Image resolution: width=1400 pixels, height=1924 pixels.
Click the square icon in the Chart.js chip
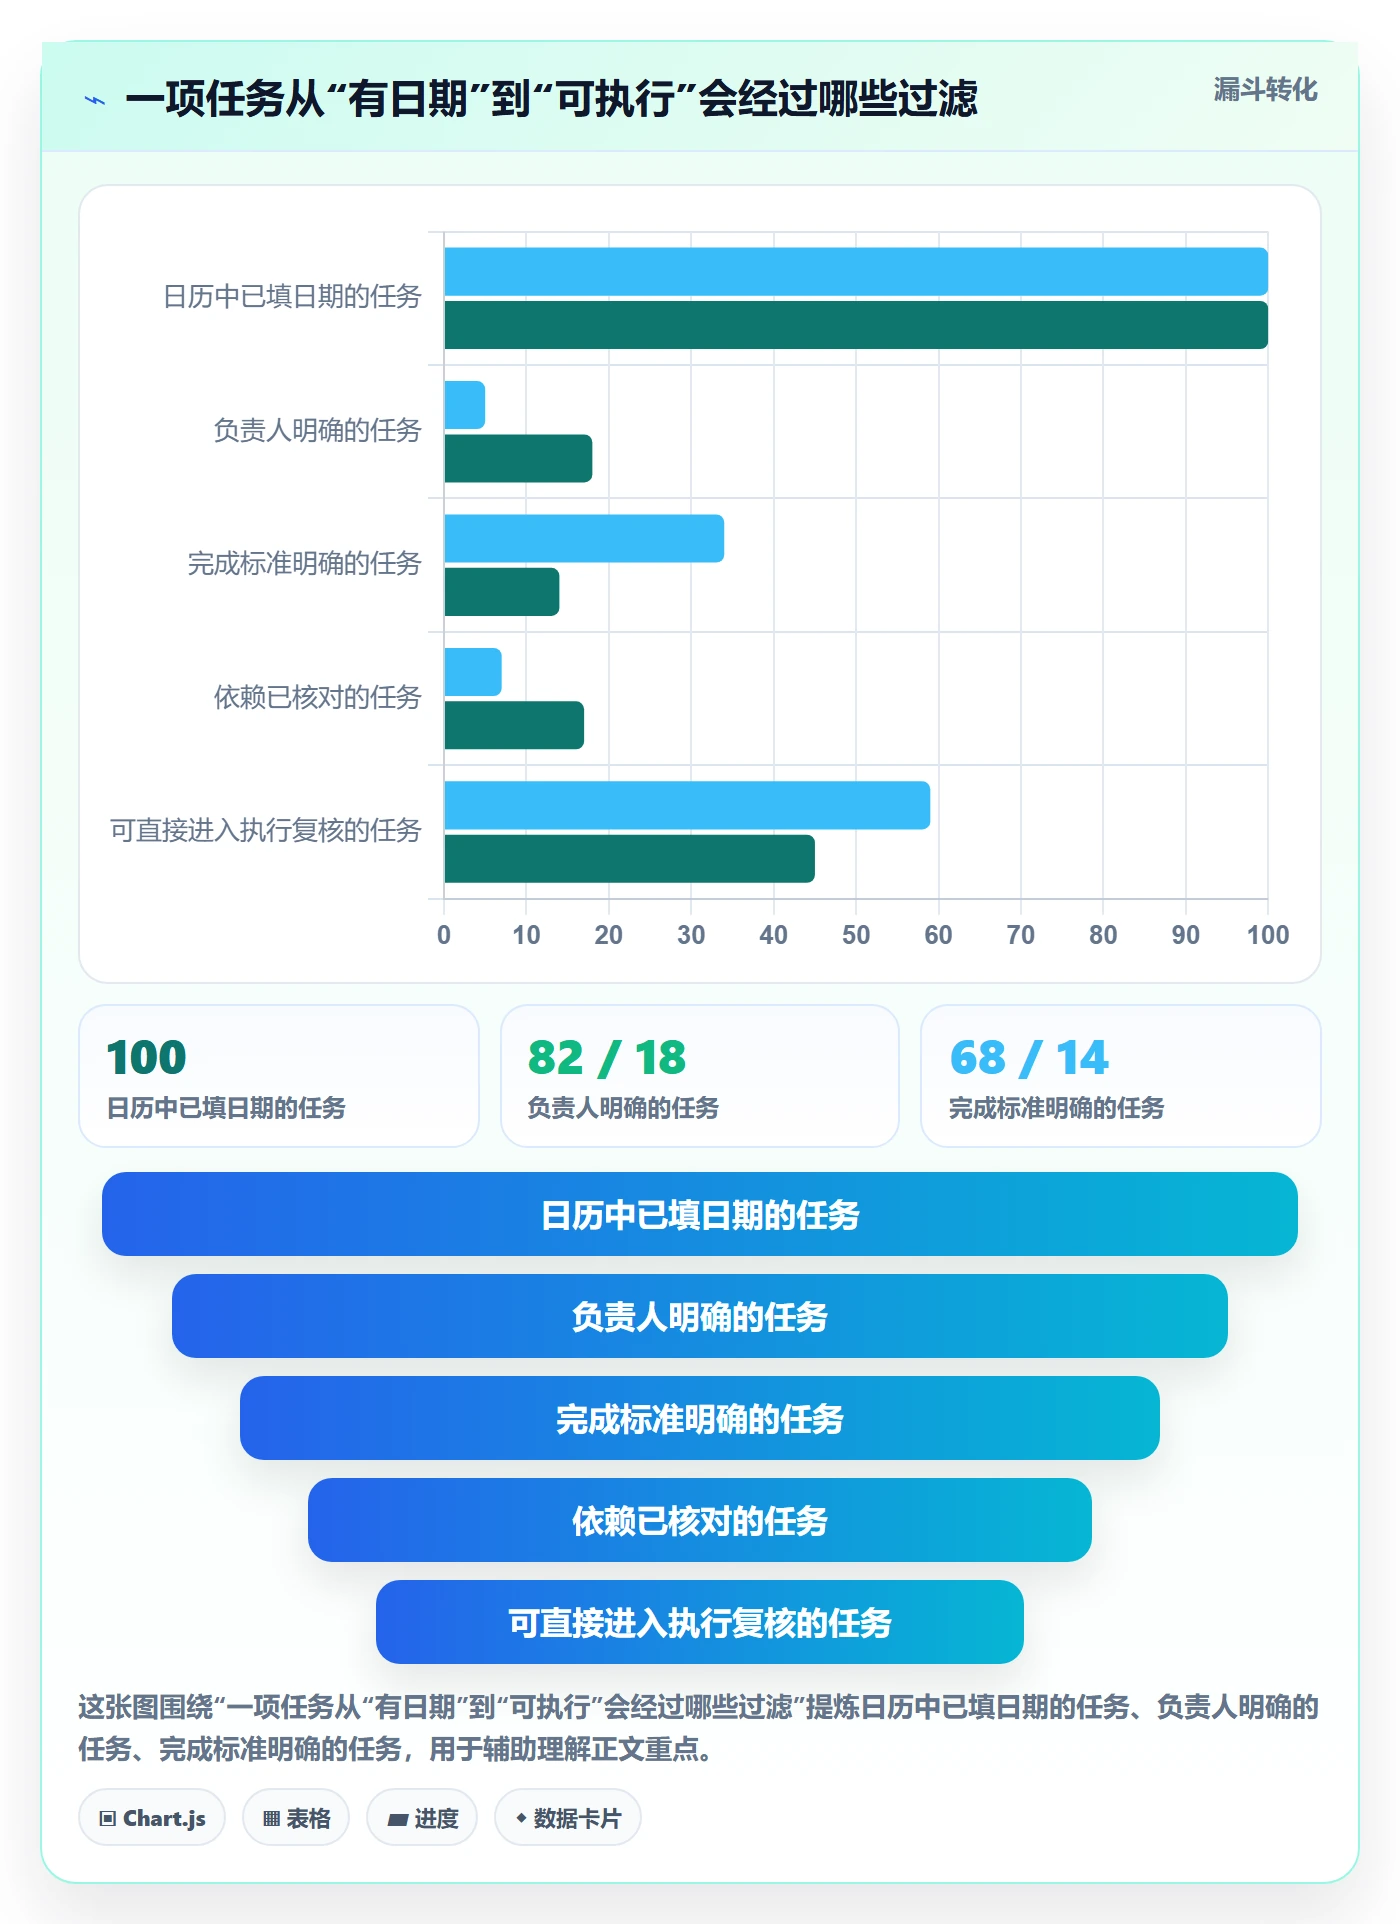pos(108,1818)
